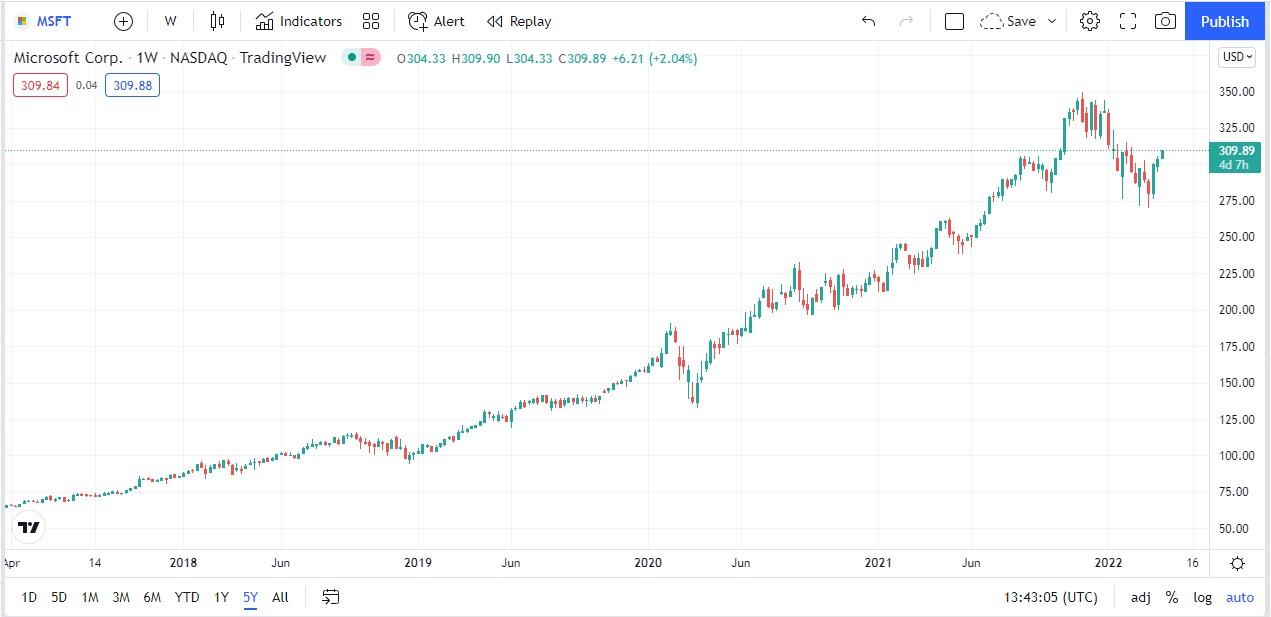
Task: Select the 1Y time range
Action: coord(221,597)
